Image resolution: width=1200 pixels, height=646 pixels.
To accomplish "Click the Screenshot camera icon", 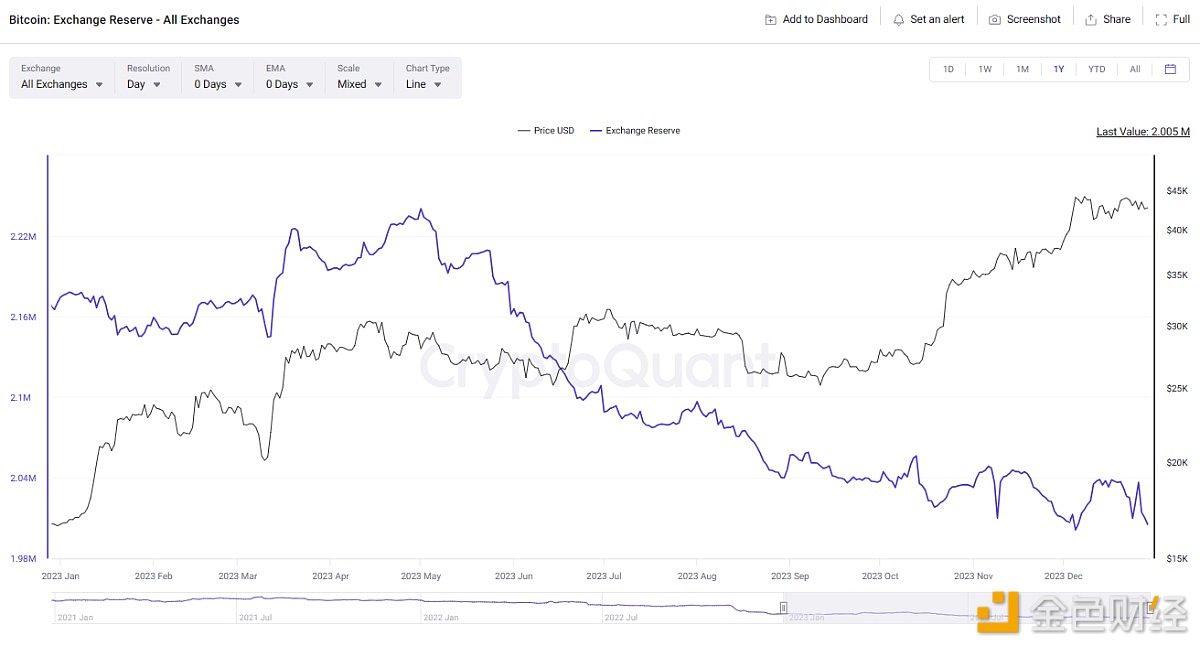I will click(994, 19).
